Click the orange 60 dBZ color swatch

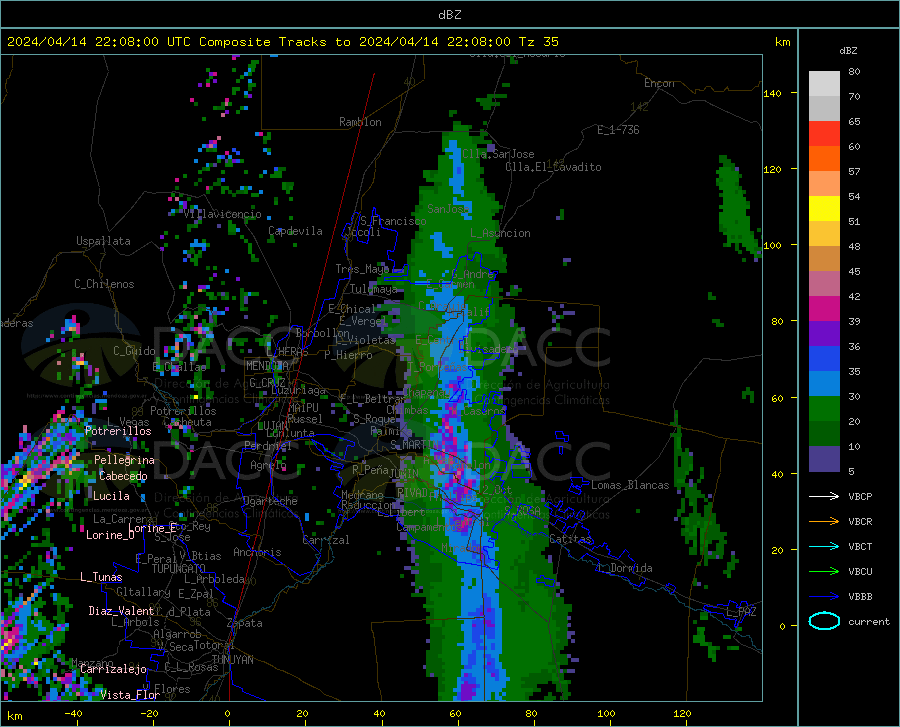[824, 158]
